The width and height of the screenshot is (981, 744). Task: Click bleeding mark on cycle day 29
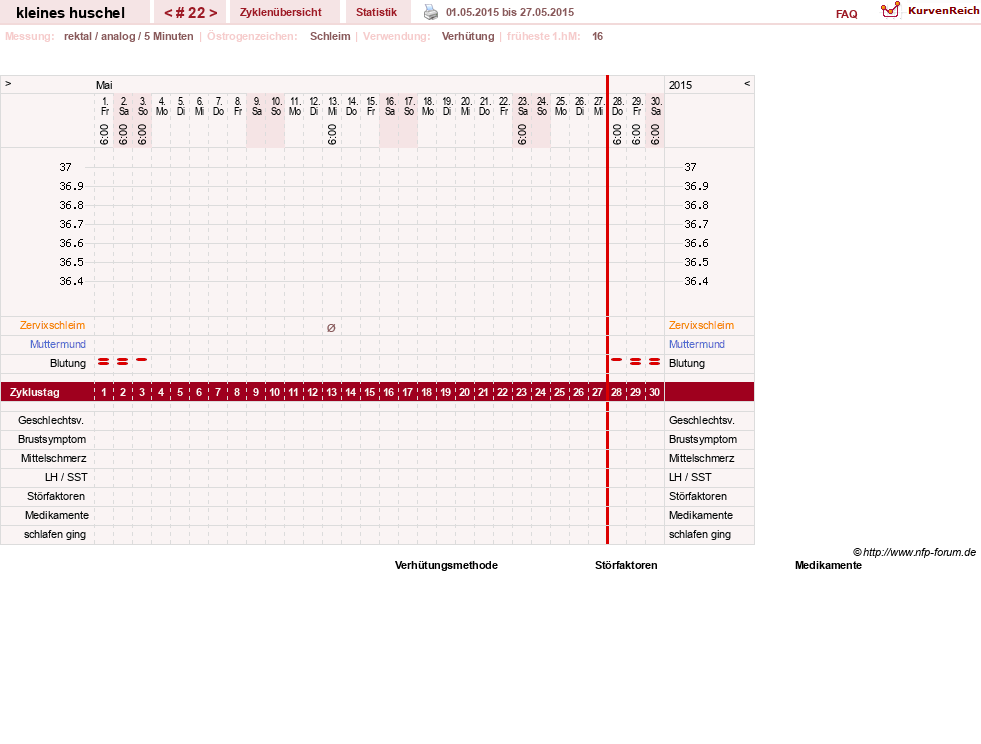coord(636,362)
